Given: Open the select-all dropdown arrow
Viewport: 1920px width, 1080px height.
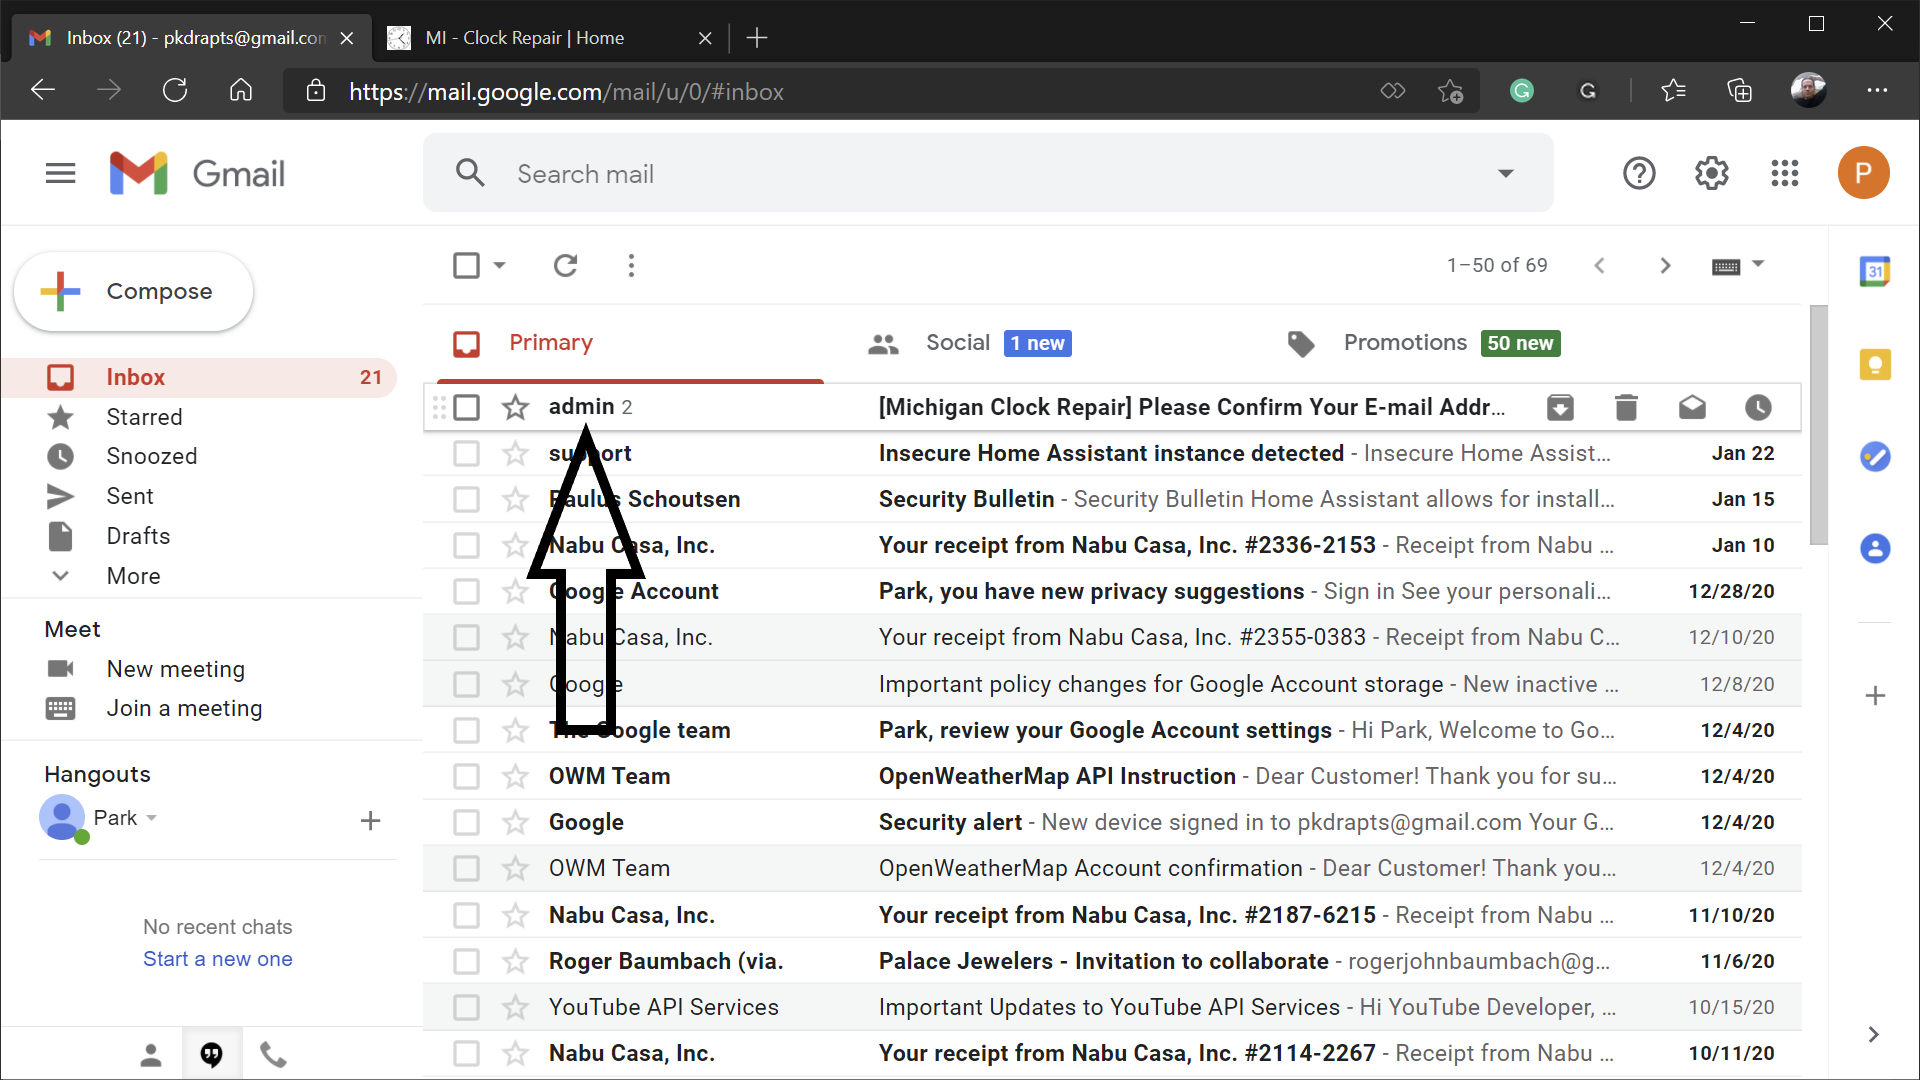Looking at the screenshot, I should 500,265.
